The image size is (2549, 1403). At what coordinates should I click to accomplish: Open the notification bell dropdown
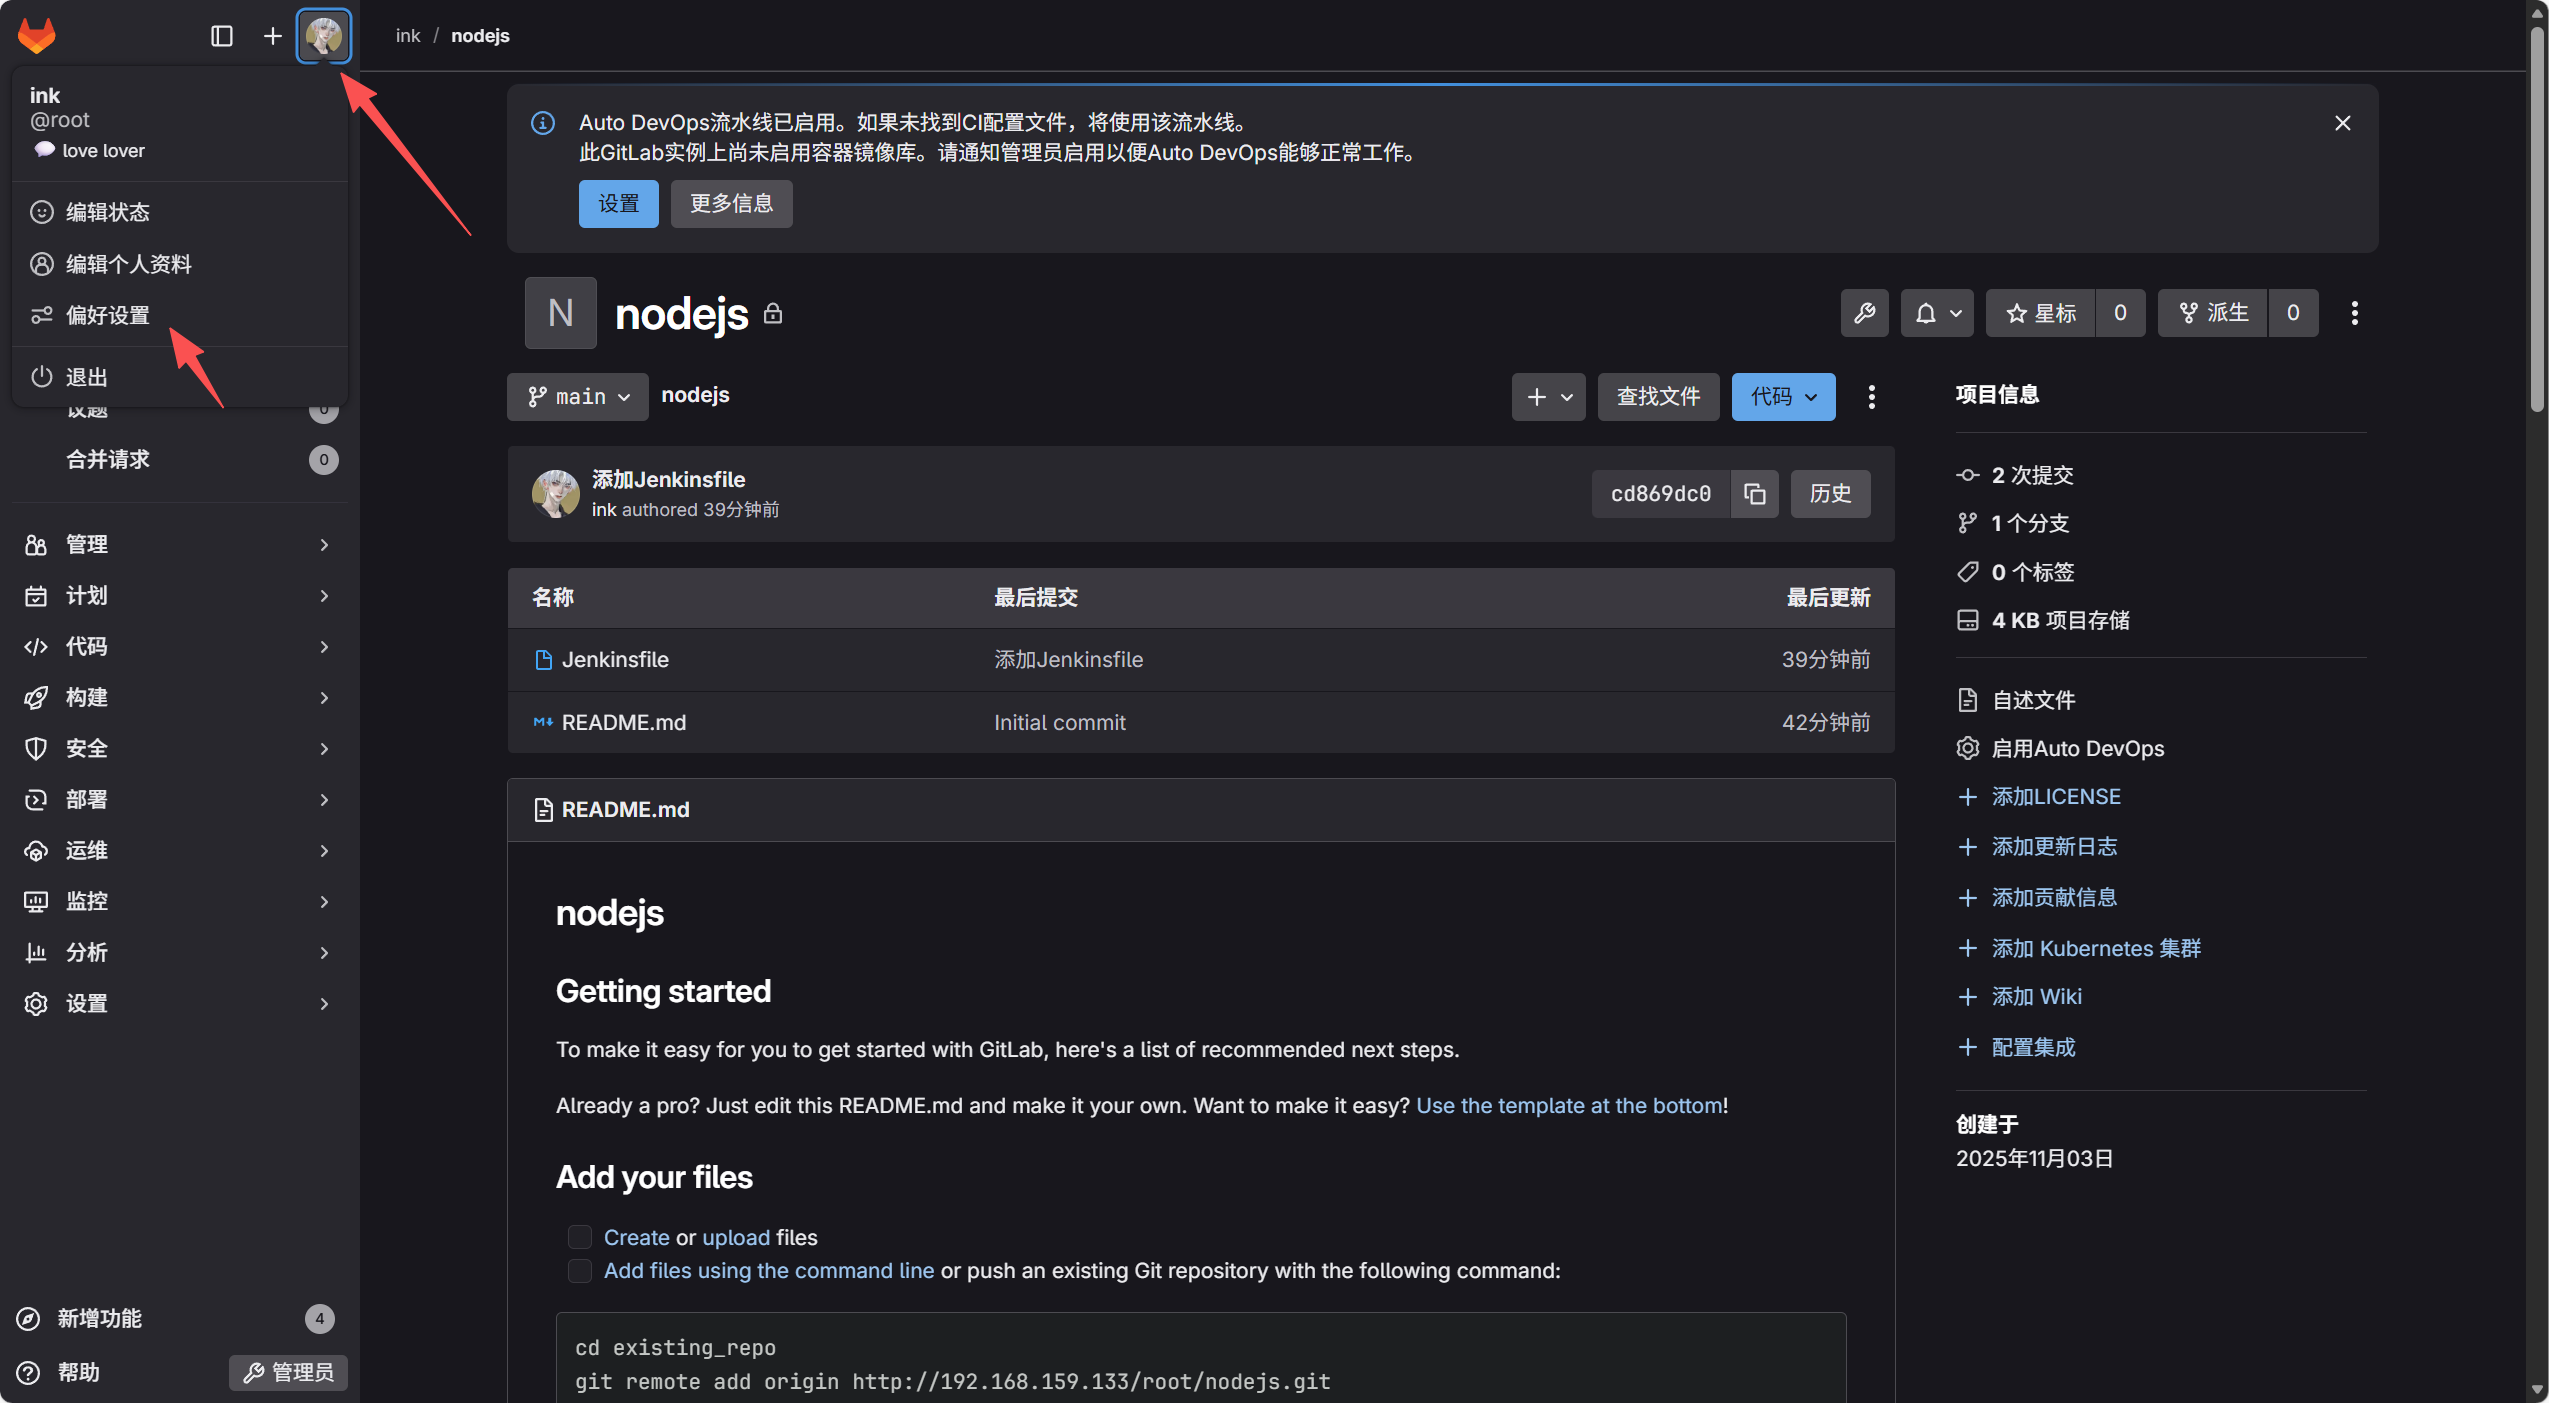click(1937, 313)
